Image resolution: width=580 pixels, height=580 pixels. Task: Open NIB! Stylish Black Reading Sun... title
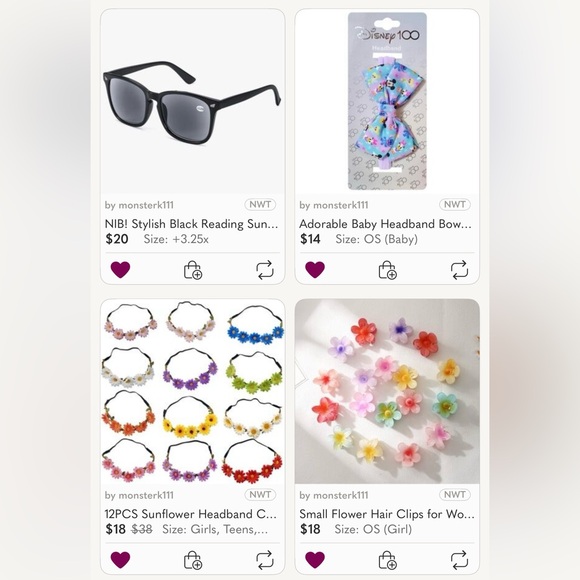tap(191, 224)
